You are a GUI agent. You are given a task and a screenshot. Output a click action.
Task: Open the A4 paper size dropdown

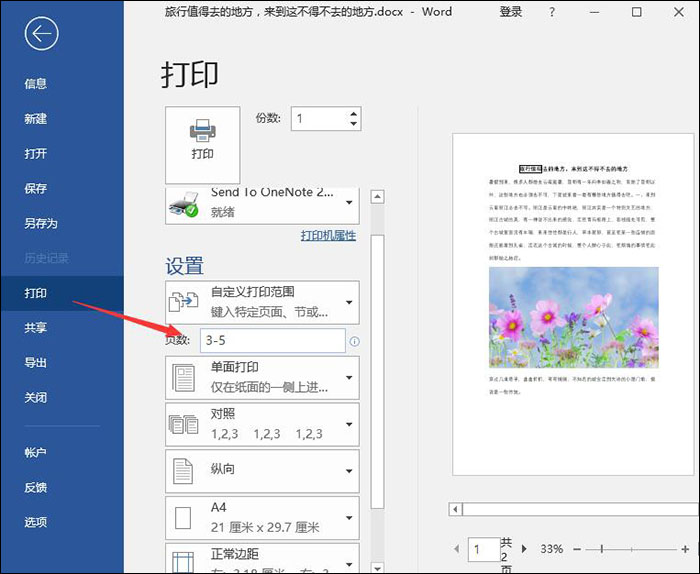[262, 518]
